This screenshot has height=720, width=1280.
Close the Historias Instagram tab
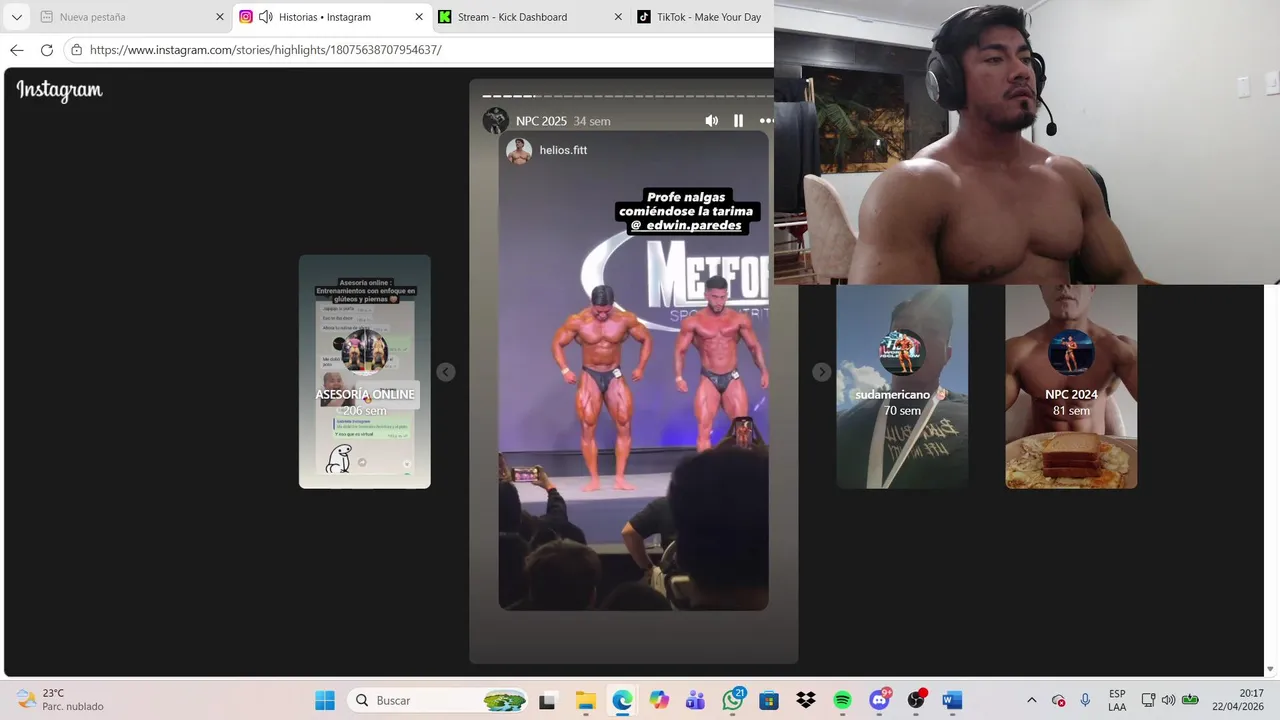point(419,17)
